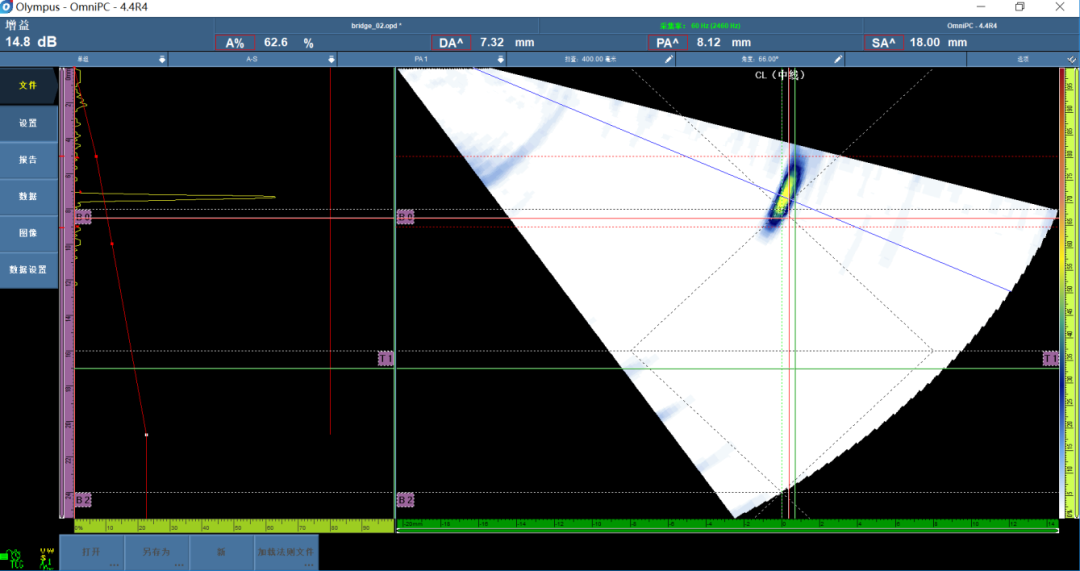Click the 新 (New) button
Image resolution: width=1080 pixels, height=571 pixels.
tap(221, 552)
